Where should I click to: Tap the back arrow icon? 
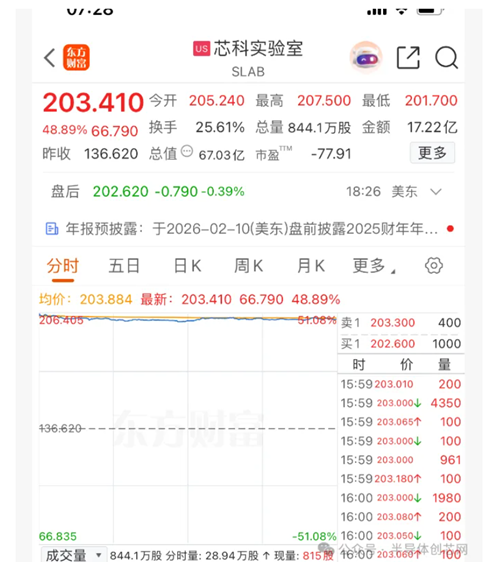click(50, 58)
